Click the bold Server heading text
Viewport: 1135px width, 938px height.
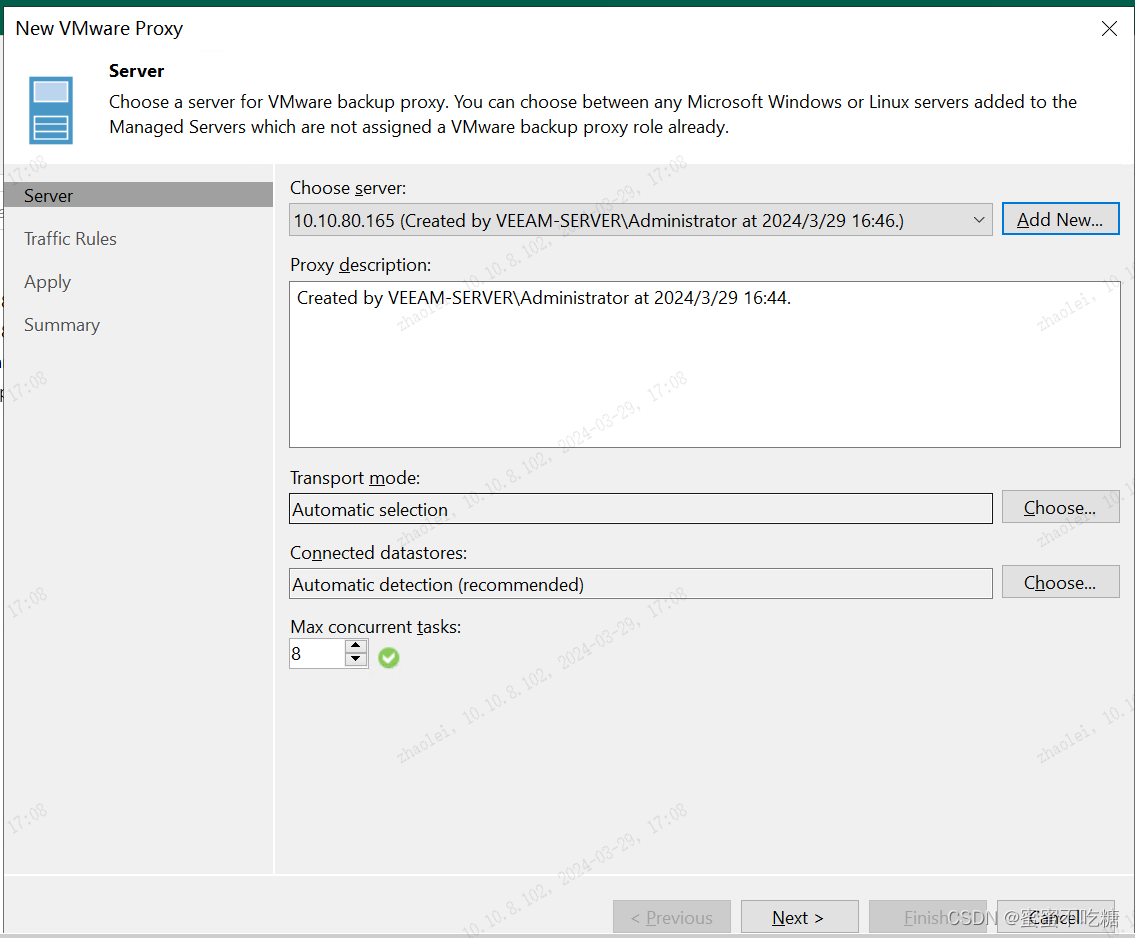(x=136, y=71)
